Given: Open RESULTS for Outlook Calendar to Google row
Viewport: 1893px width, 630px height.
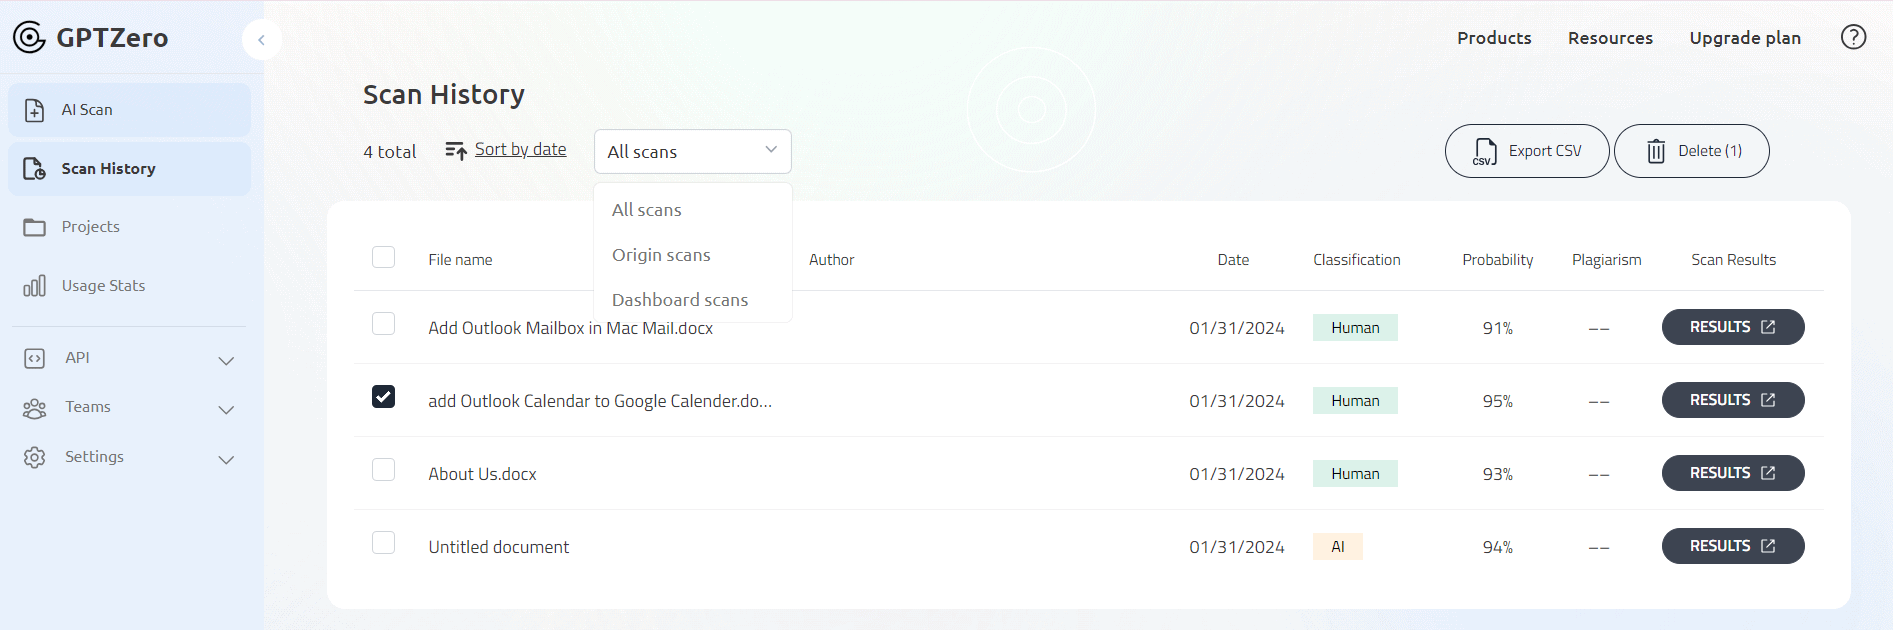Looking at the screenshot, I should [x=1733, y=400].
